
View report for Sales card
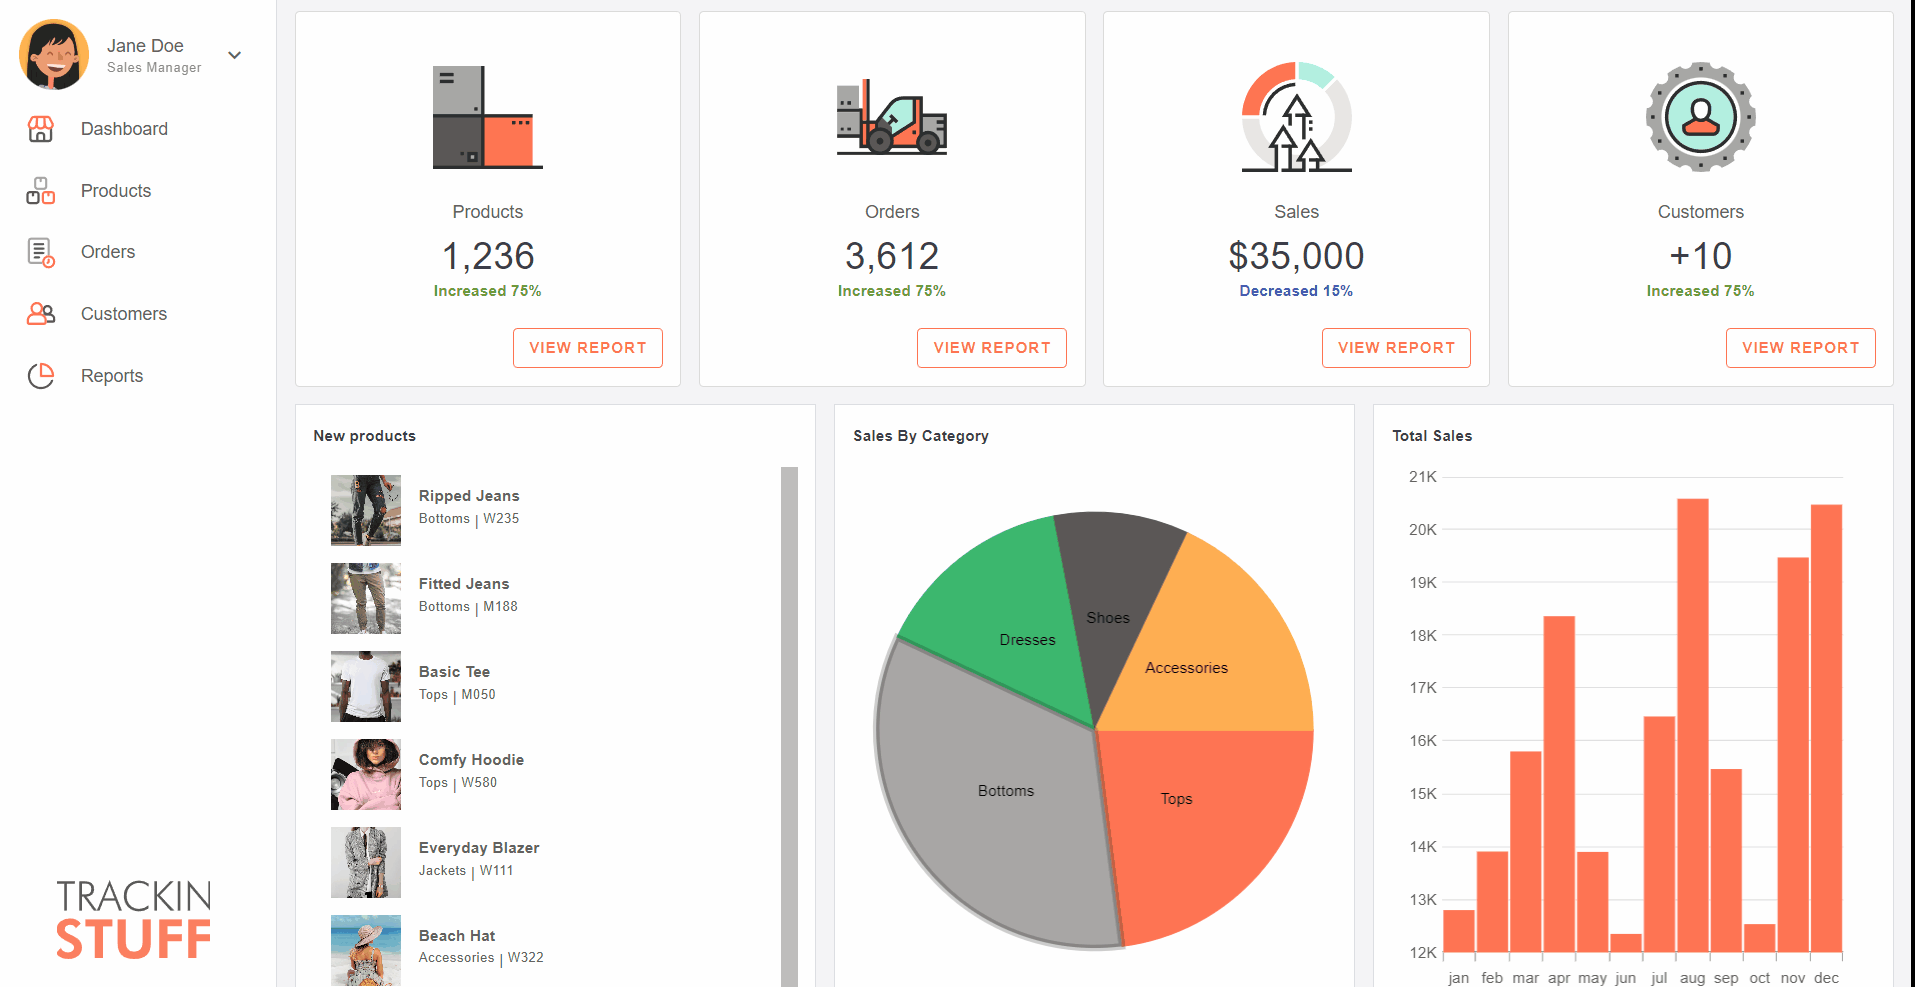(1396, 348)
